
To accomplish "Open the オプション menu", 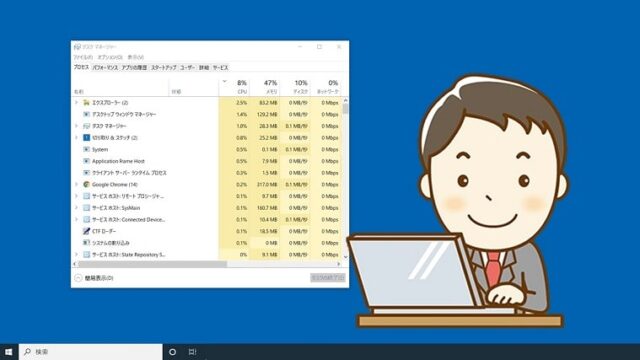I will point(110,57).
